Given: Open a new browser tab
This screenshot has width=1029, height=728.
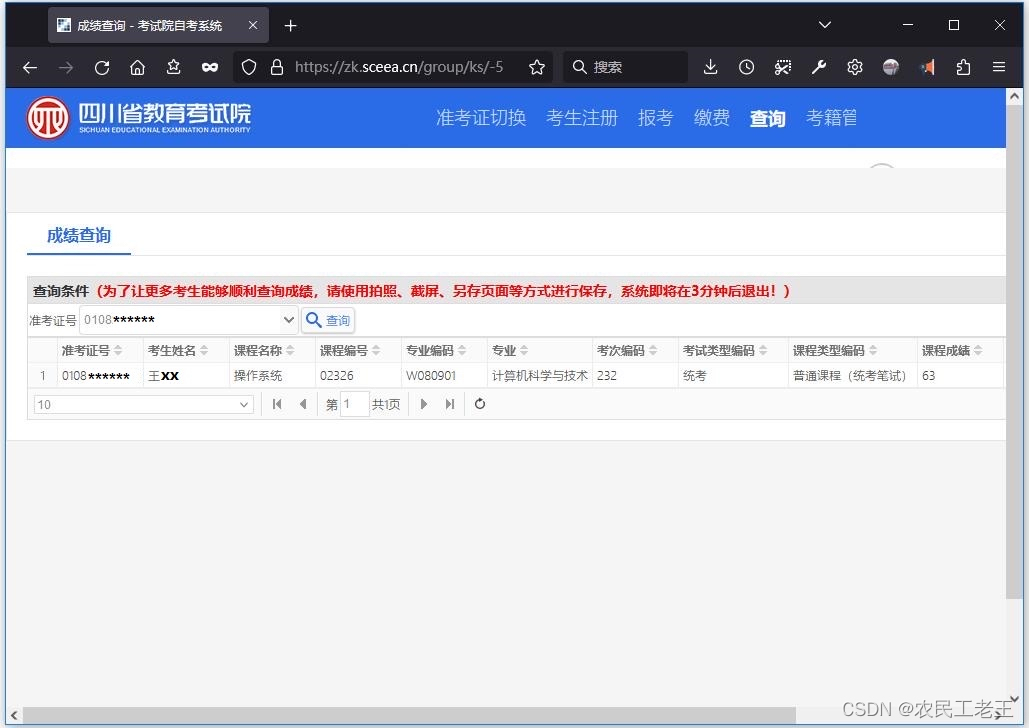Looking at the screenshot, I should (x=290, y=25).
